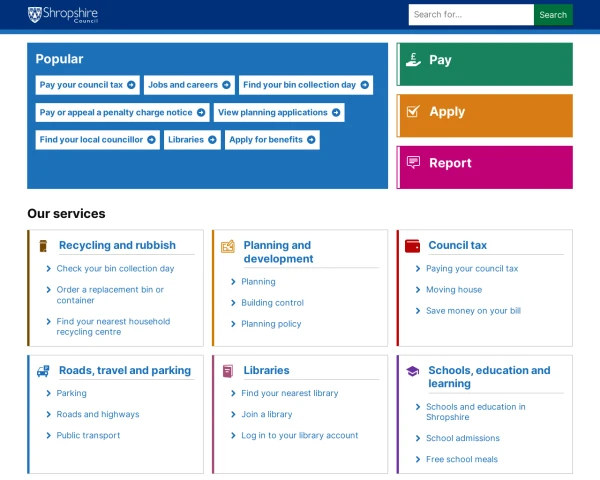This screenshot has height=480, width=600.
Task: Click the Report speech bubble icon
Action: [413, 163]
